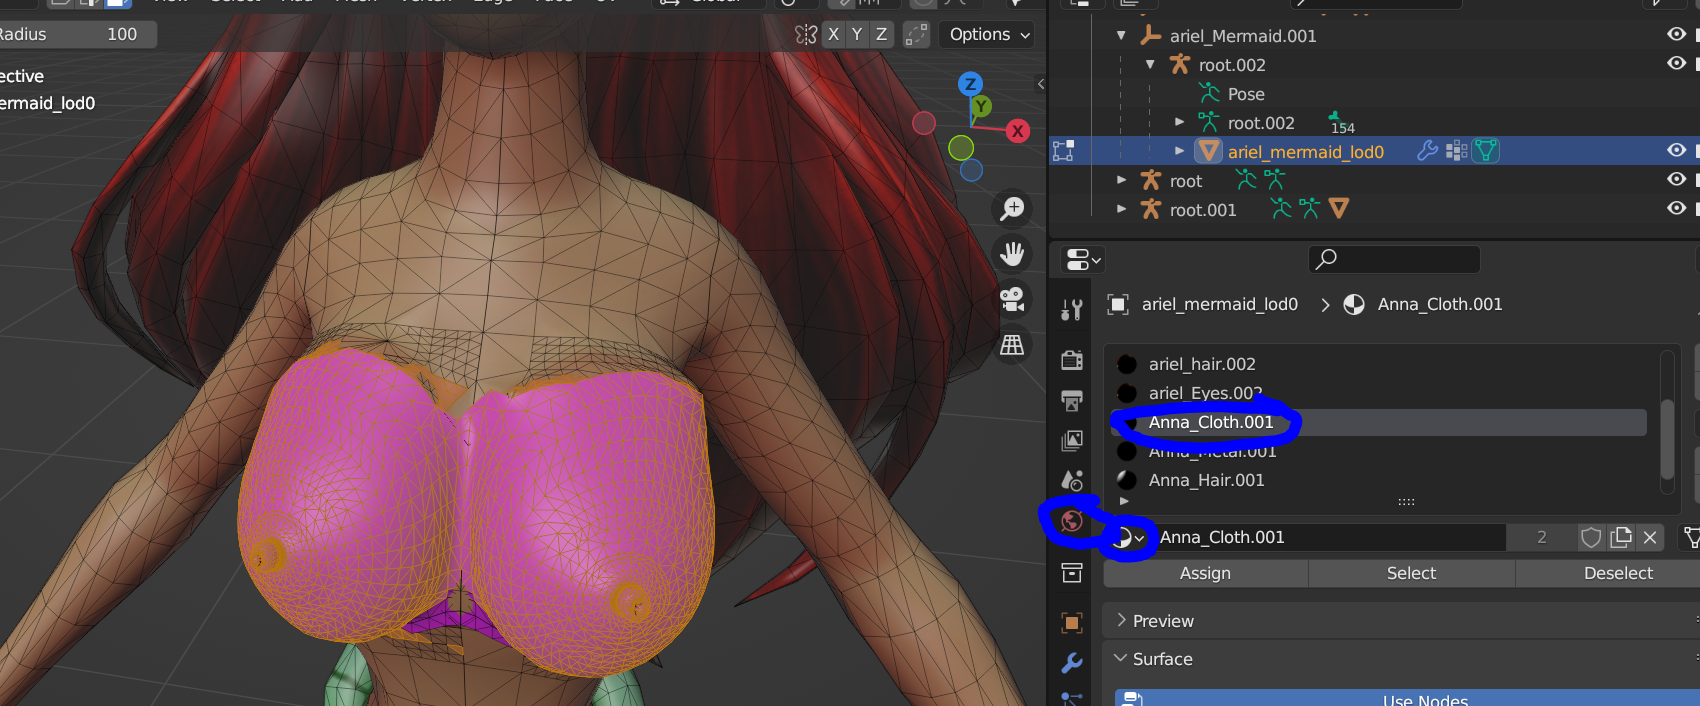Switch perspective/orthographic grid button
1700x706 pixels.
(x=1012, y=345)
